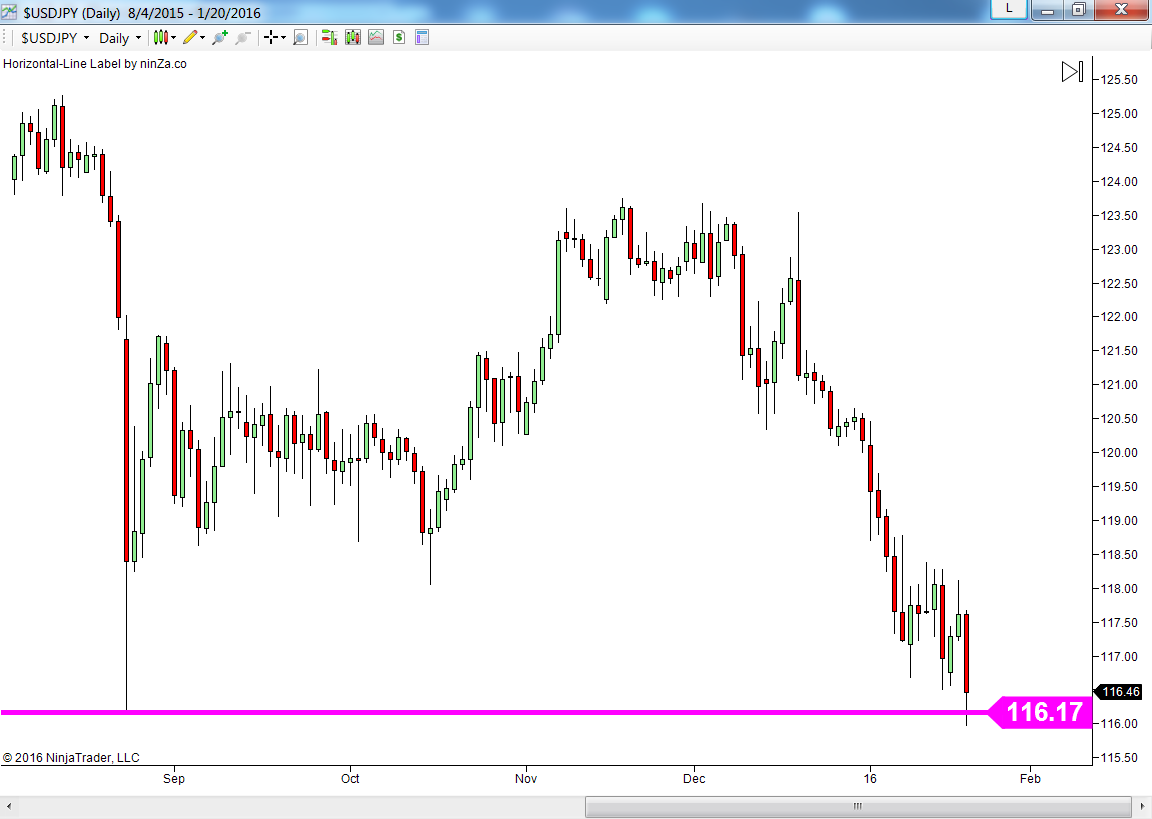Click the Nov date axis label
Screen dimensions: 1152x819
(526, 779)
